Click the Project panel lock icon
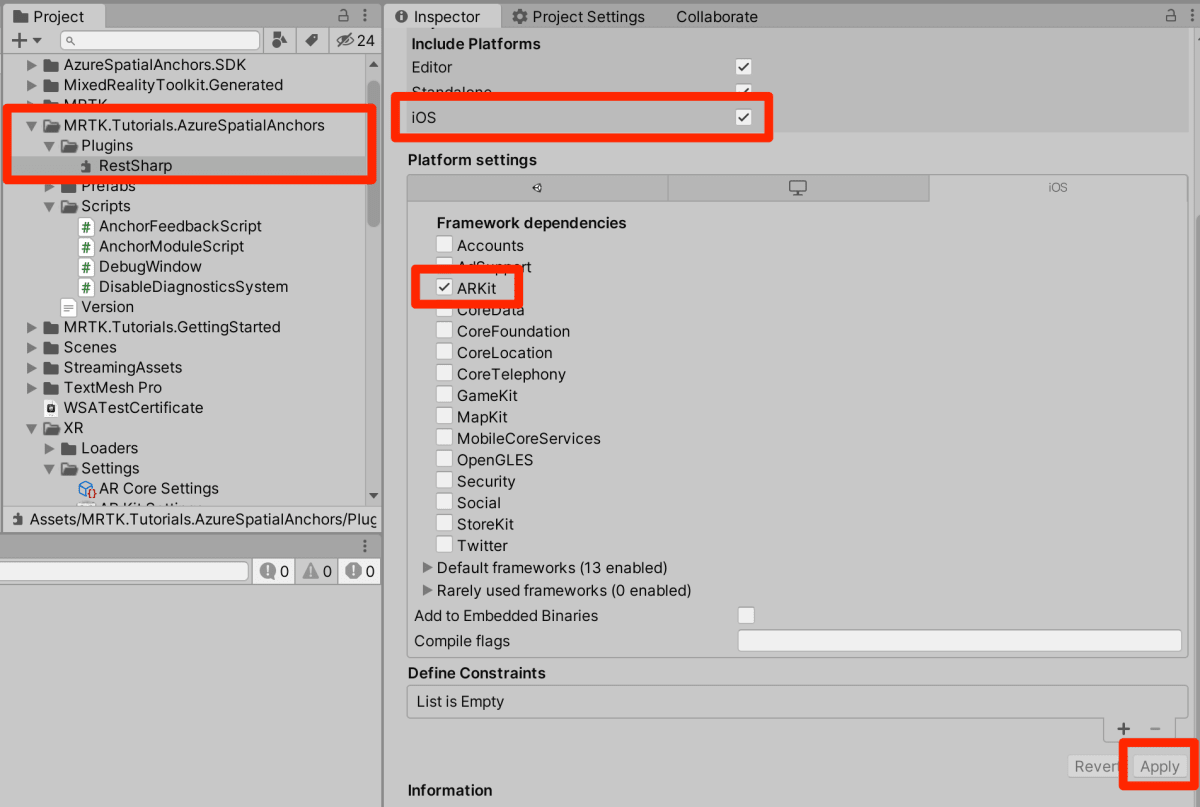The image size is (1200, 807). click(x=344, y=15)
